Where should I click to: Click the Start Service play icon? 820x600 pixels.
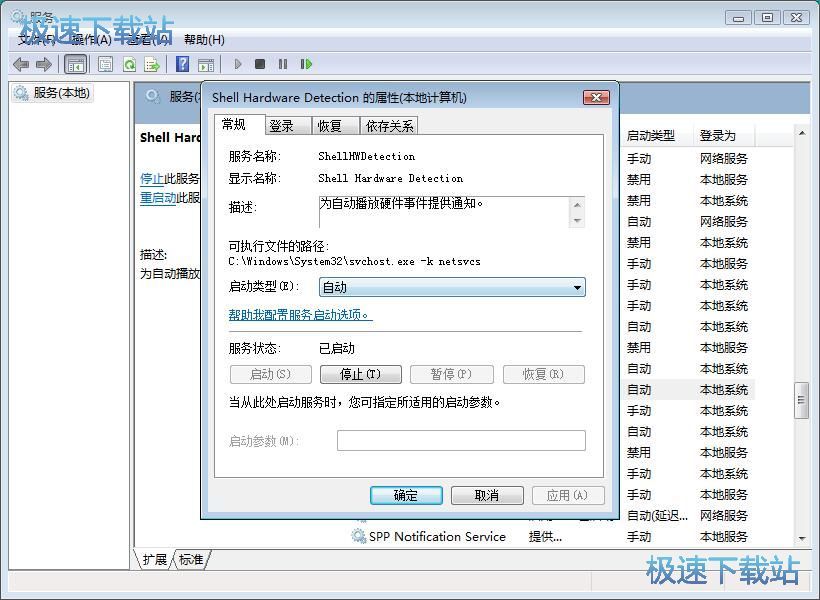[x=238, y=64]
